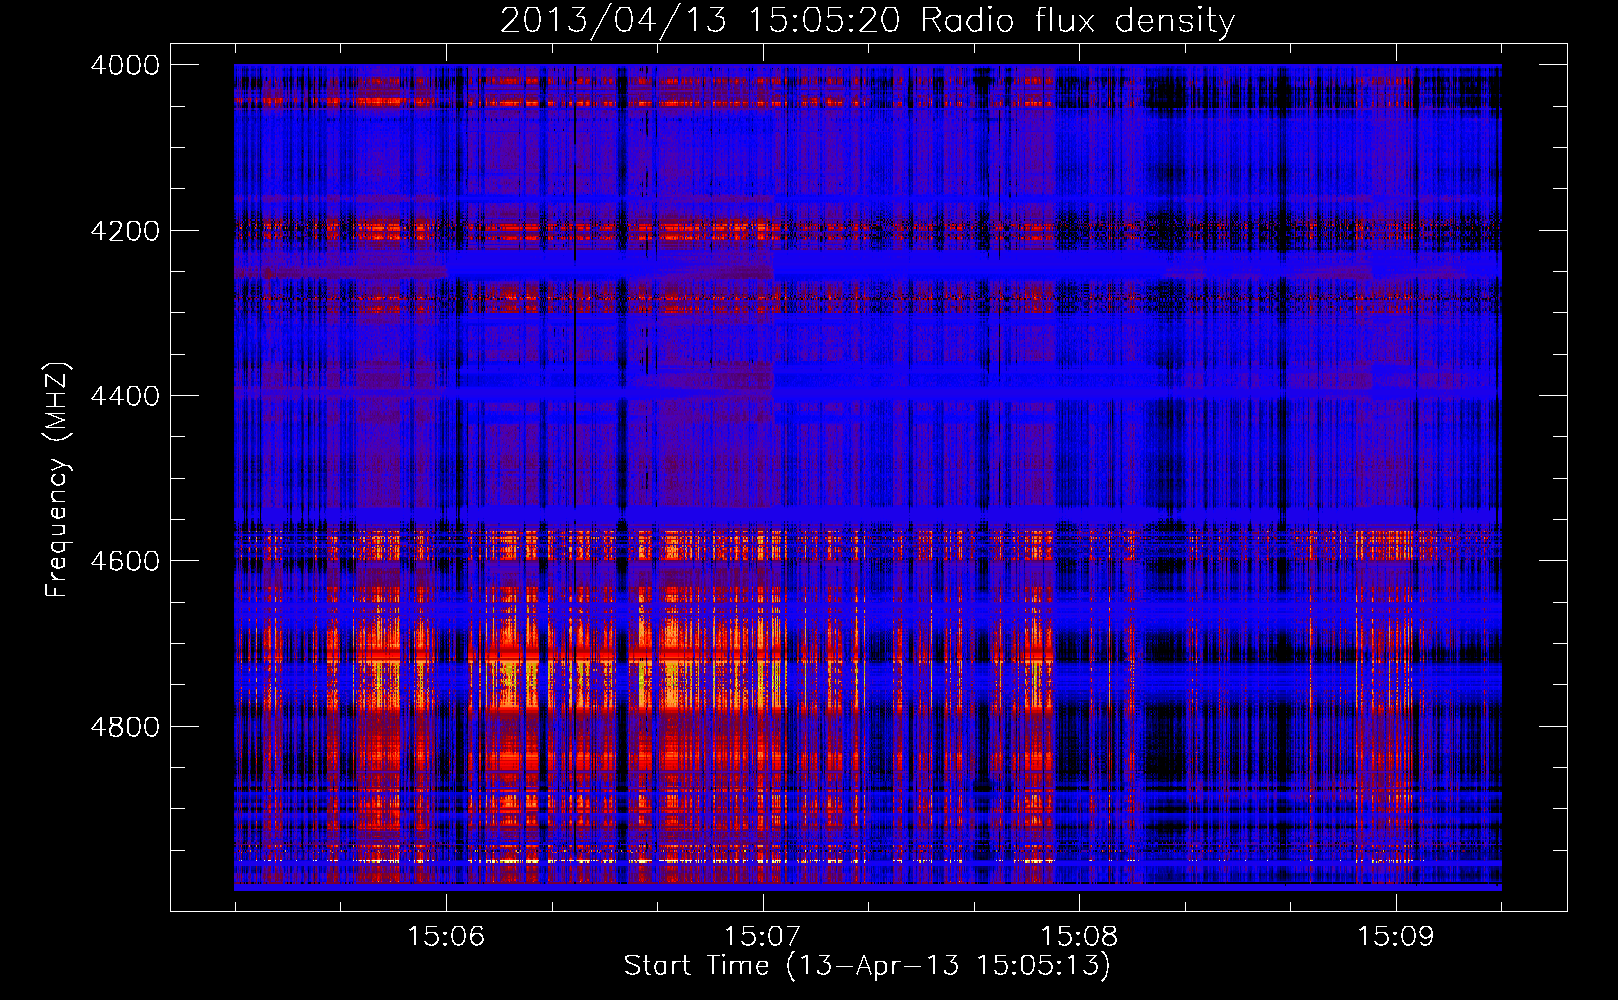
Task: Click the y-axis label "Frequency (MHZ)"
Action: (x=57, y=480)
